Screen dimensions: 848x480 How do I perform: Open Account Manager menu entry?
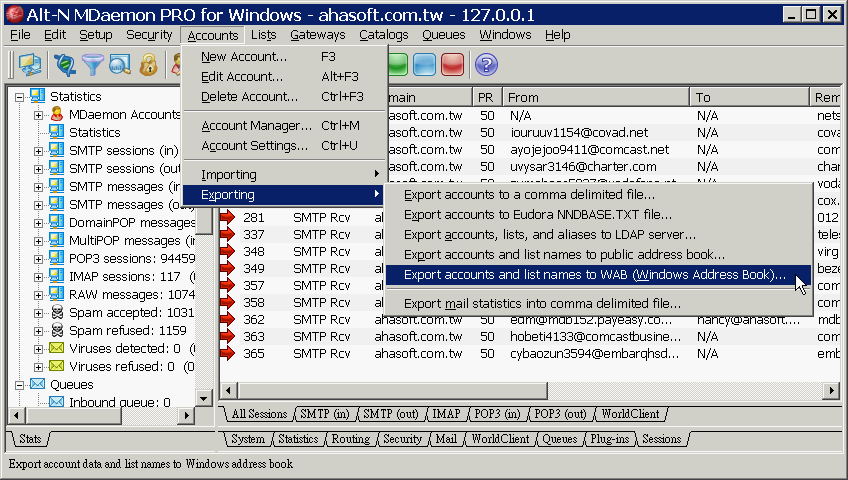pos(285,125)
